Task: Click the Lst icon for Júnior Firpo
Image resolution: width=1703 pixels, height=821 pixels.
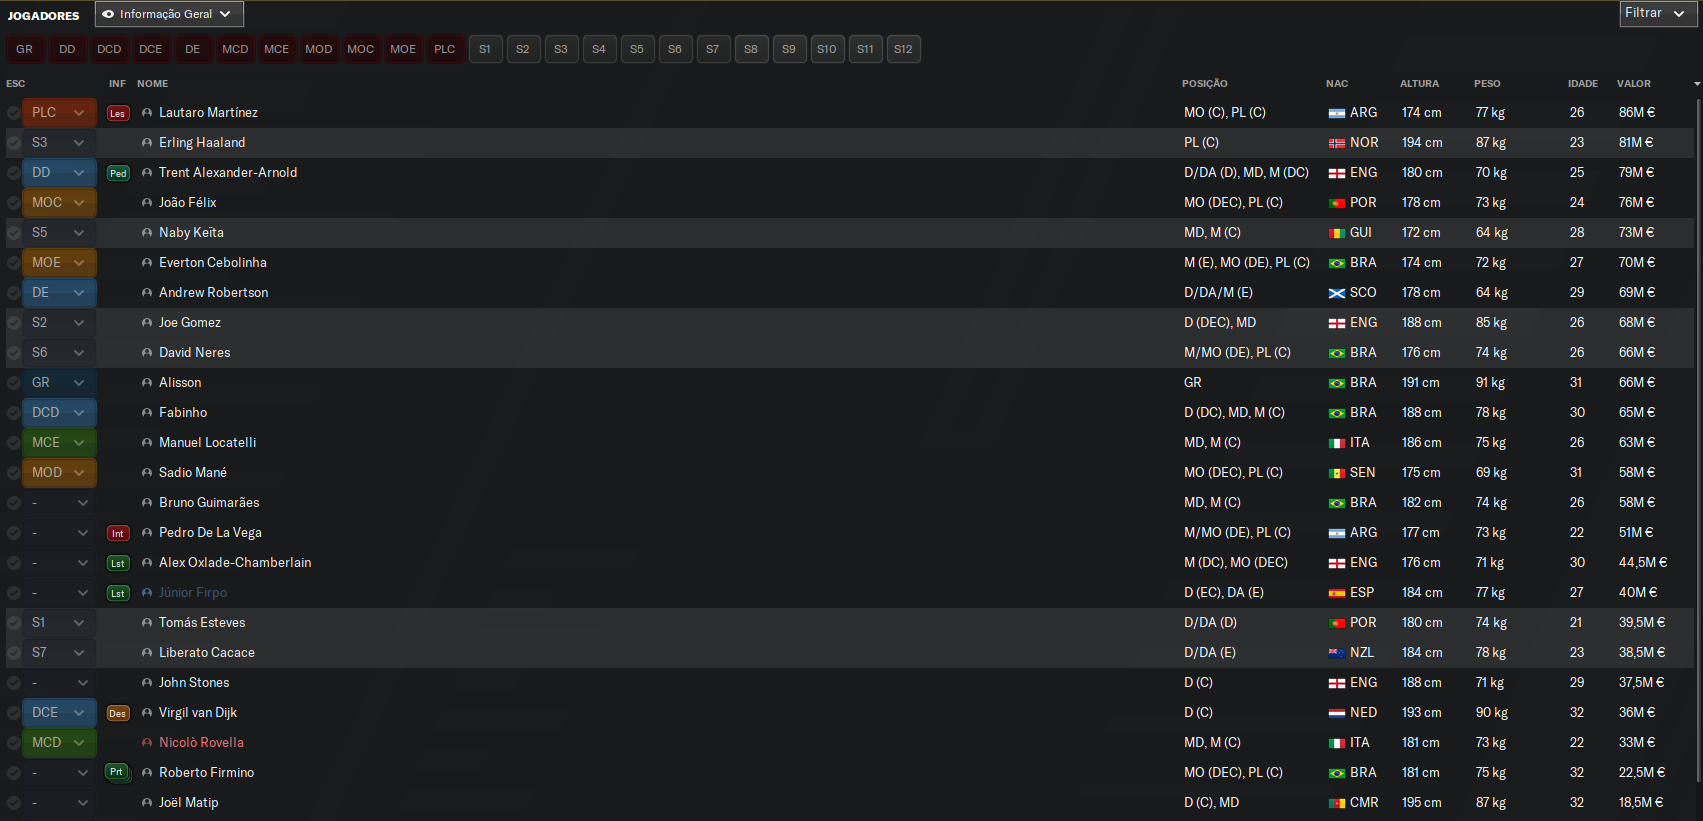Action: tap(118, 593)
